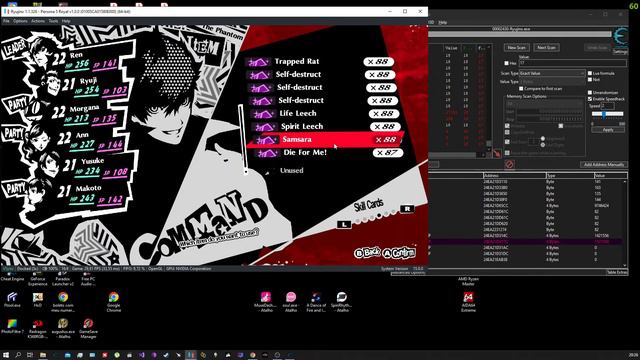Open the Value Type dropdown

[x=552, y=82]
